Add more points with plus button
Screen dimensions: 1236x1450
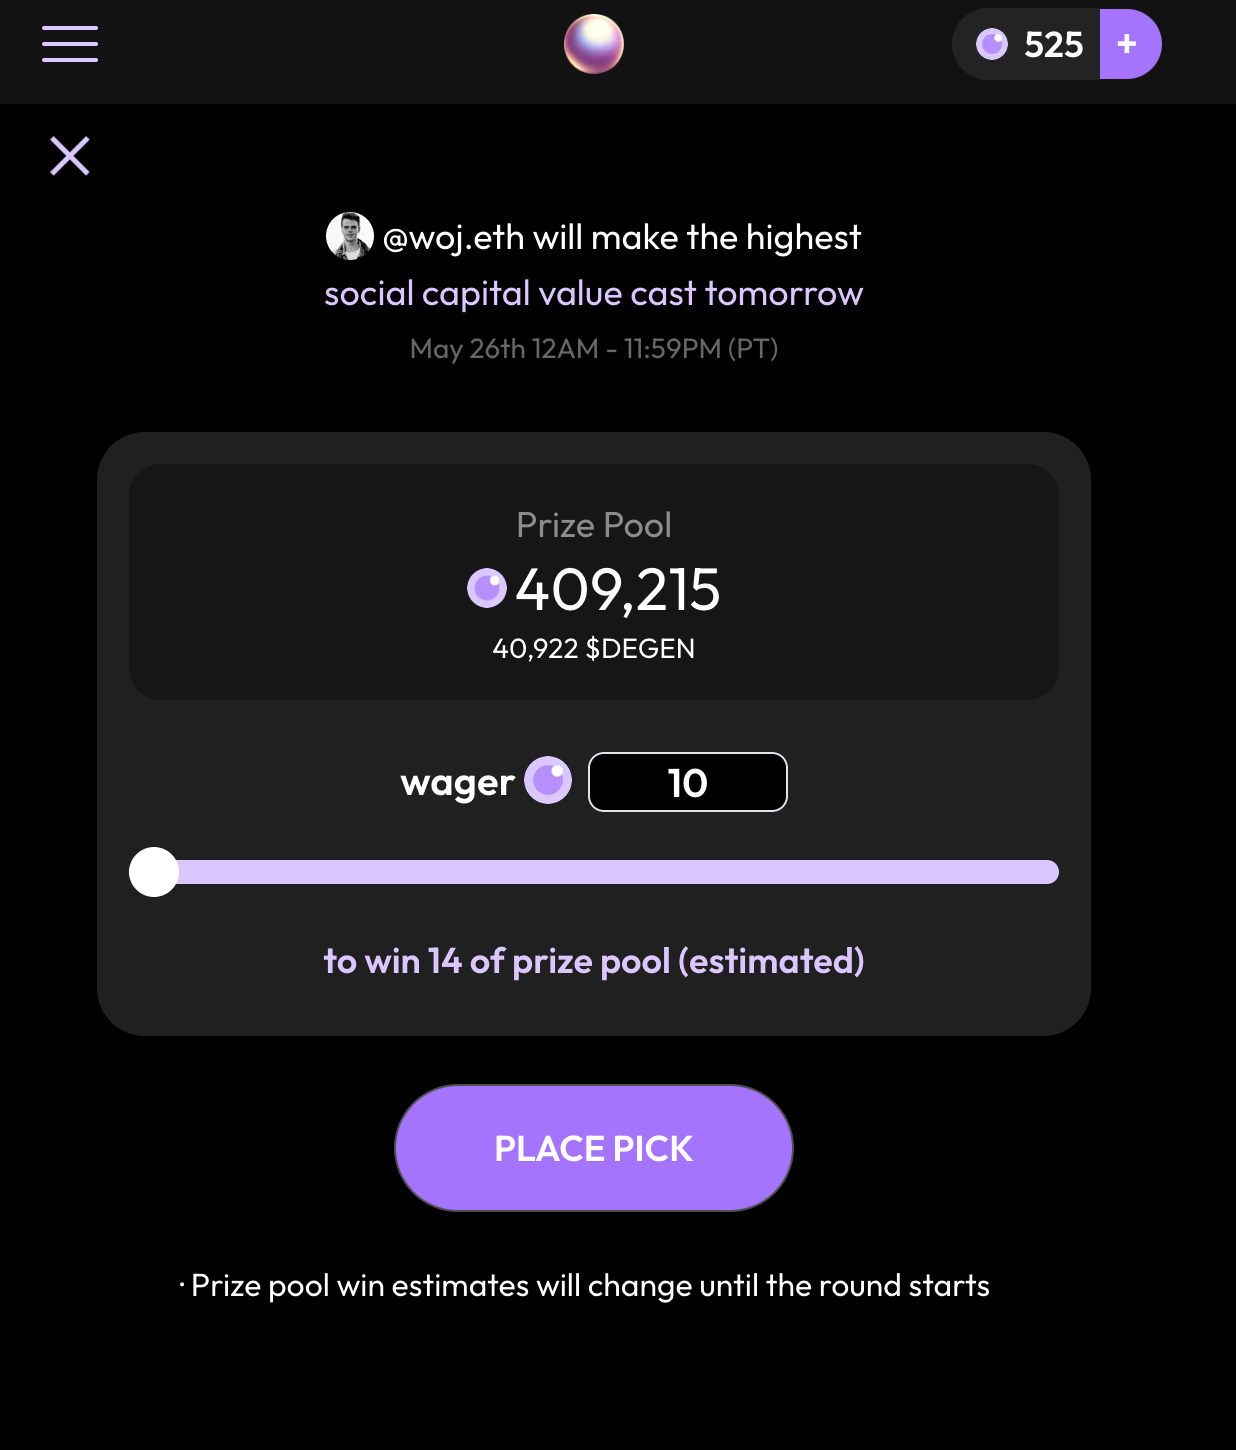coord(1130,44)
